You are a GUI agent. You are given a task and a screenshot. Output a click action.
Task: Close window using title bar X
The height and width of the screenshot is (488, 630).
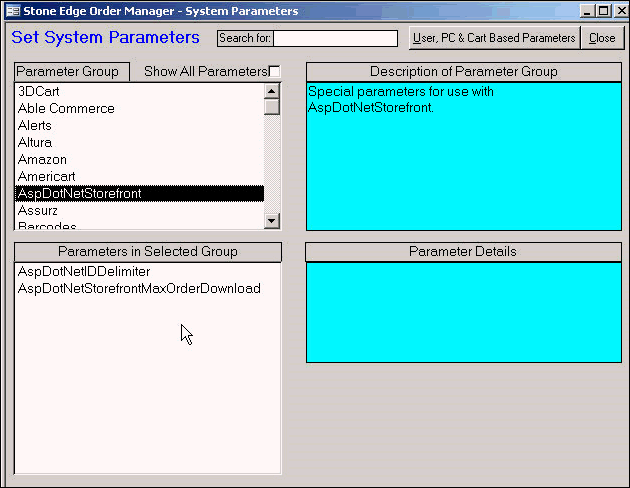621,11
